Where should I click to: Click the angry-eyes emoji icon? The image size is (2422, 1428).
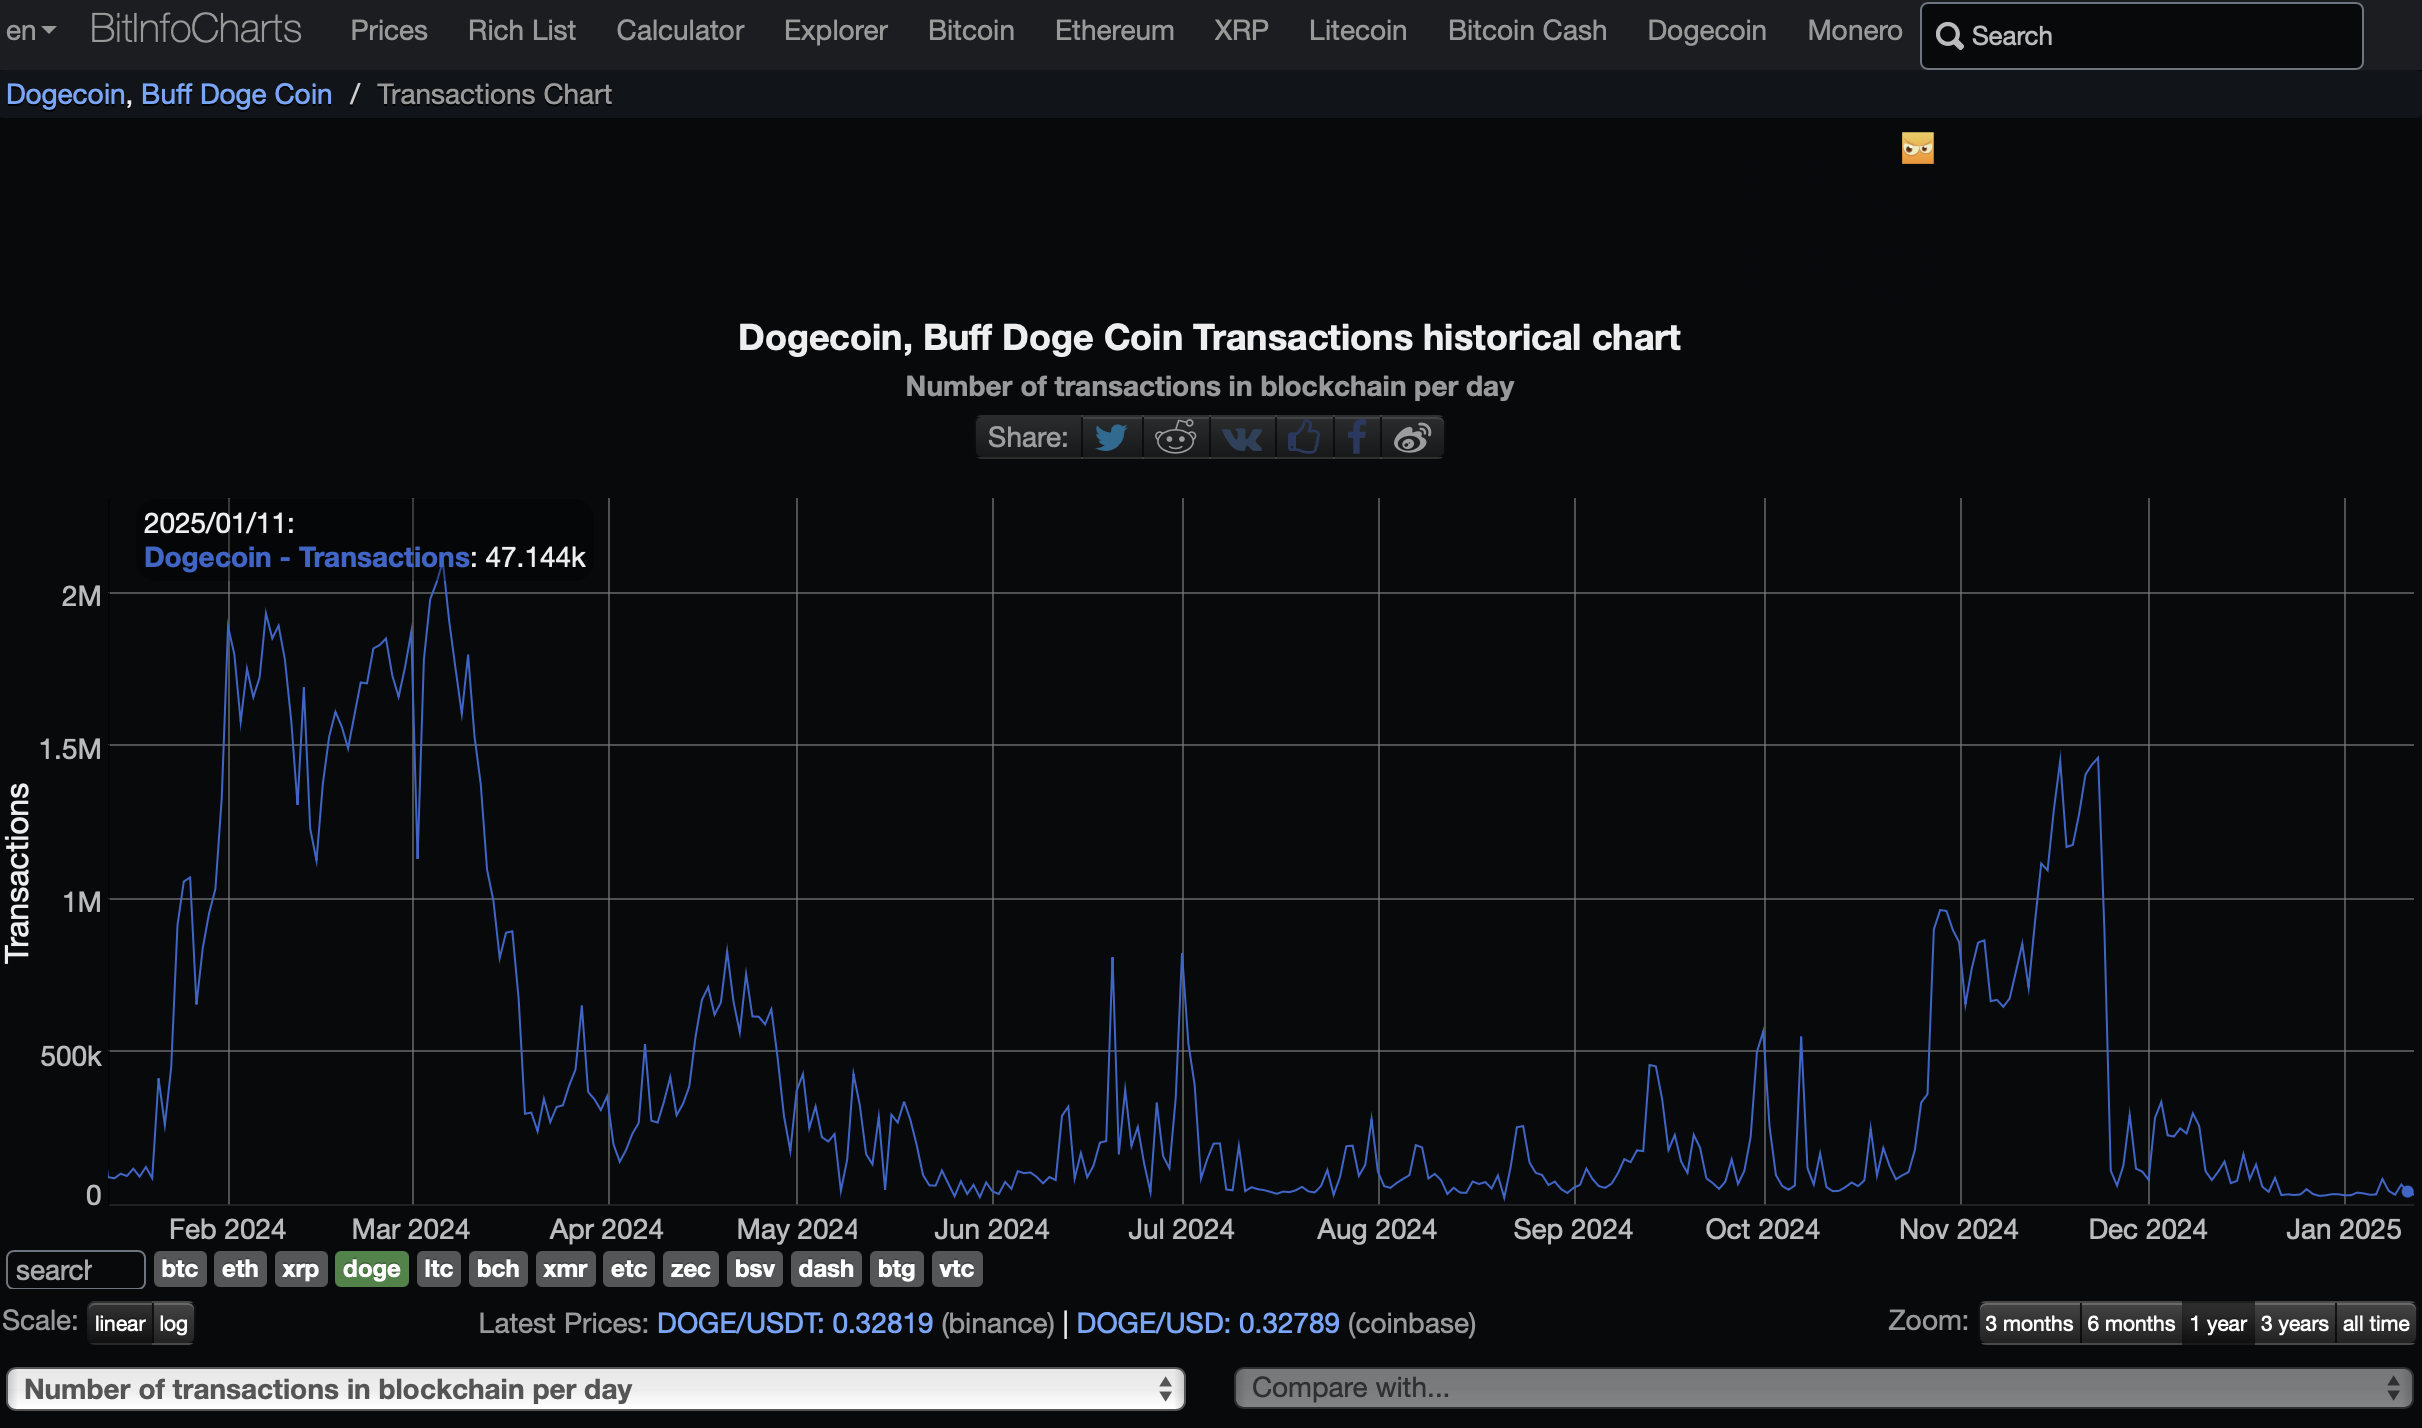click(x=1917, y=149)
